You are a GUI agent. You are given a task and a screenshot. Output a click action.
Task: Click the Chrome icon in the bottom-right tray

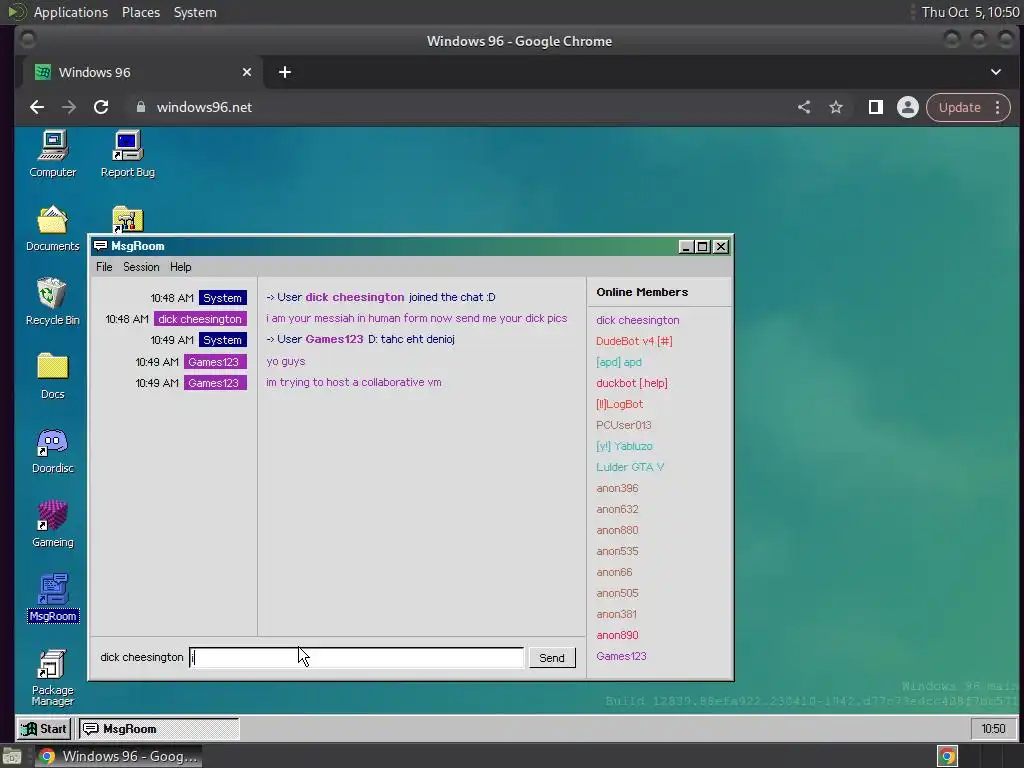[x=947, y=756]
